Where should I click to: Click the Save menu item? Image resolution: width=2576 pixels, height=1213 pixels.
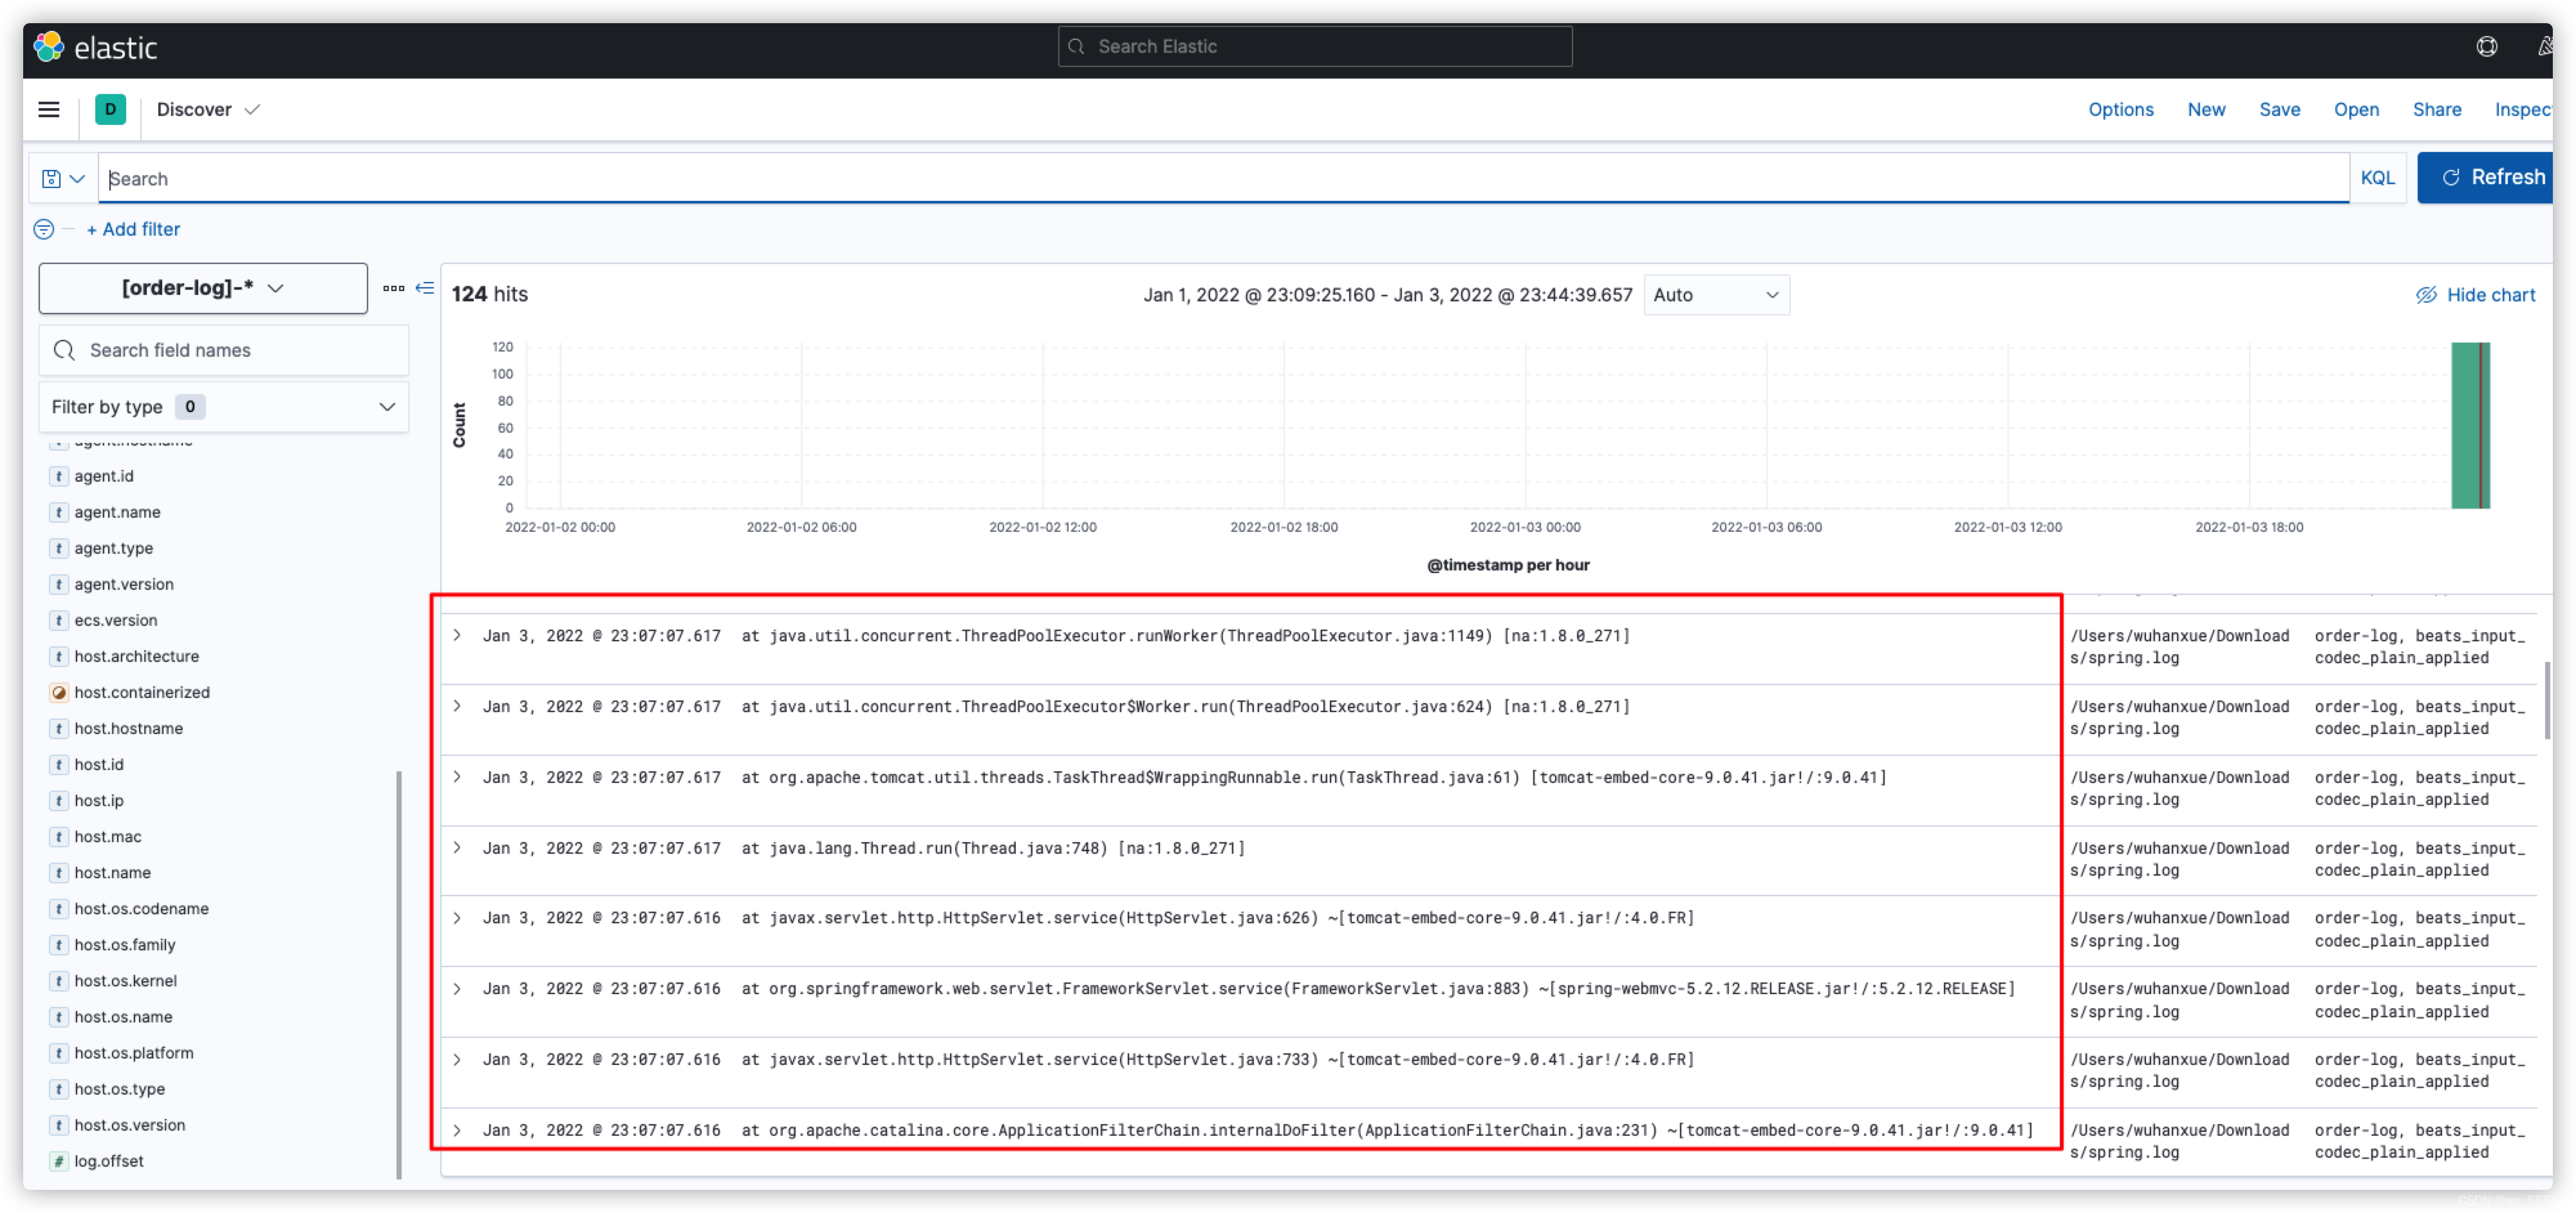pyautogui.click(x=2279, y=109)
